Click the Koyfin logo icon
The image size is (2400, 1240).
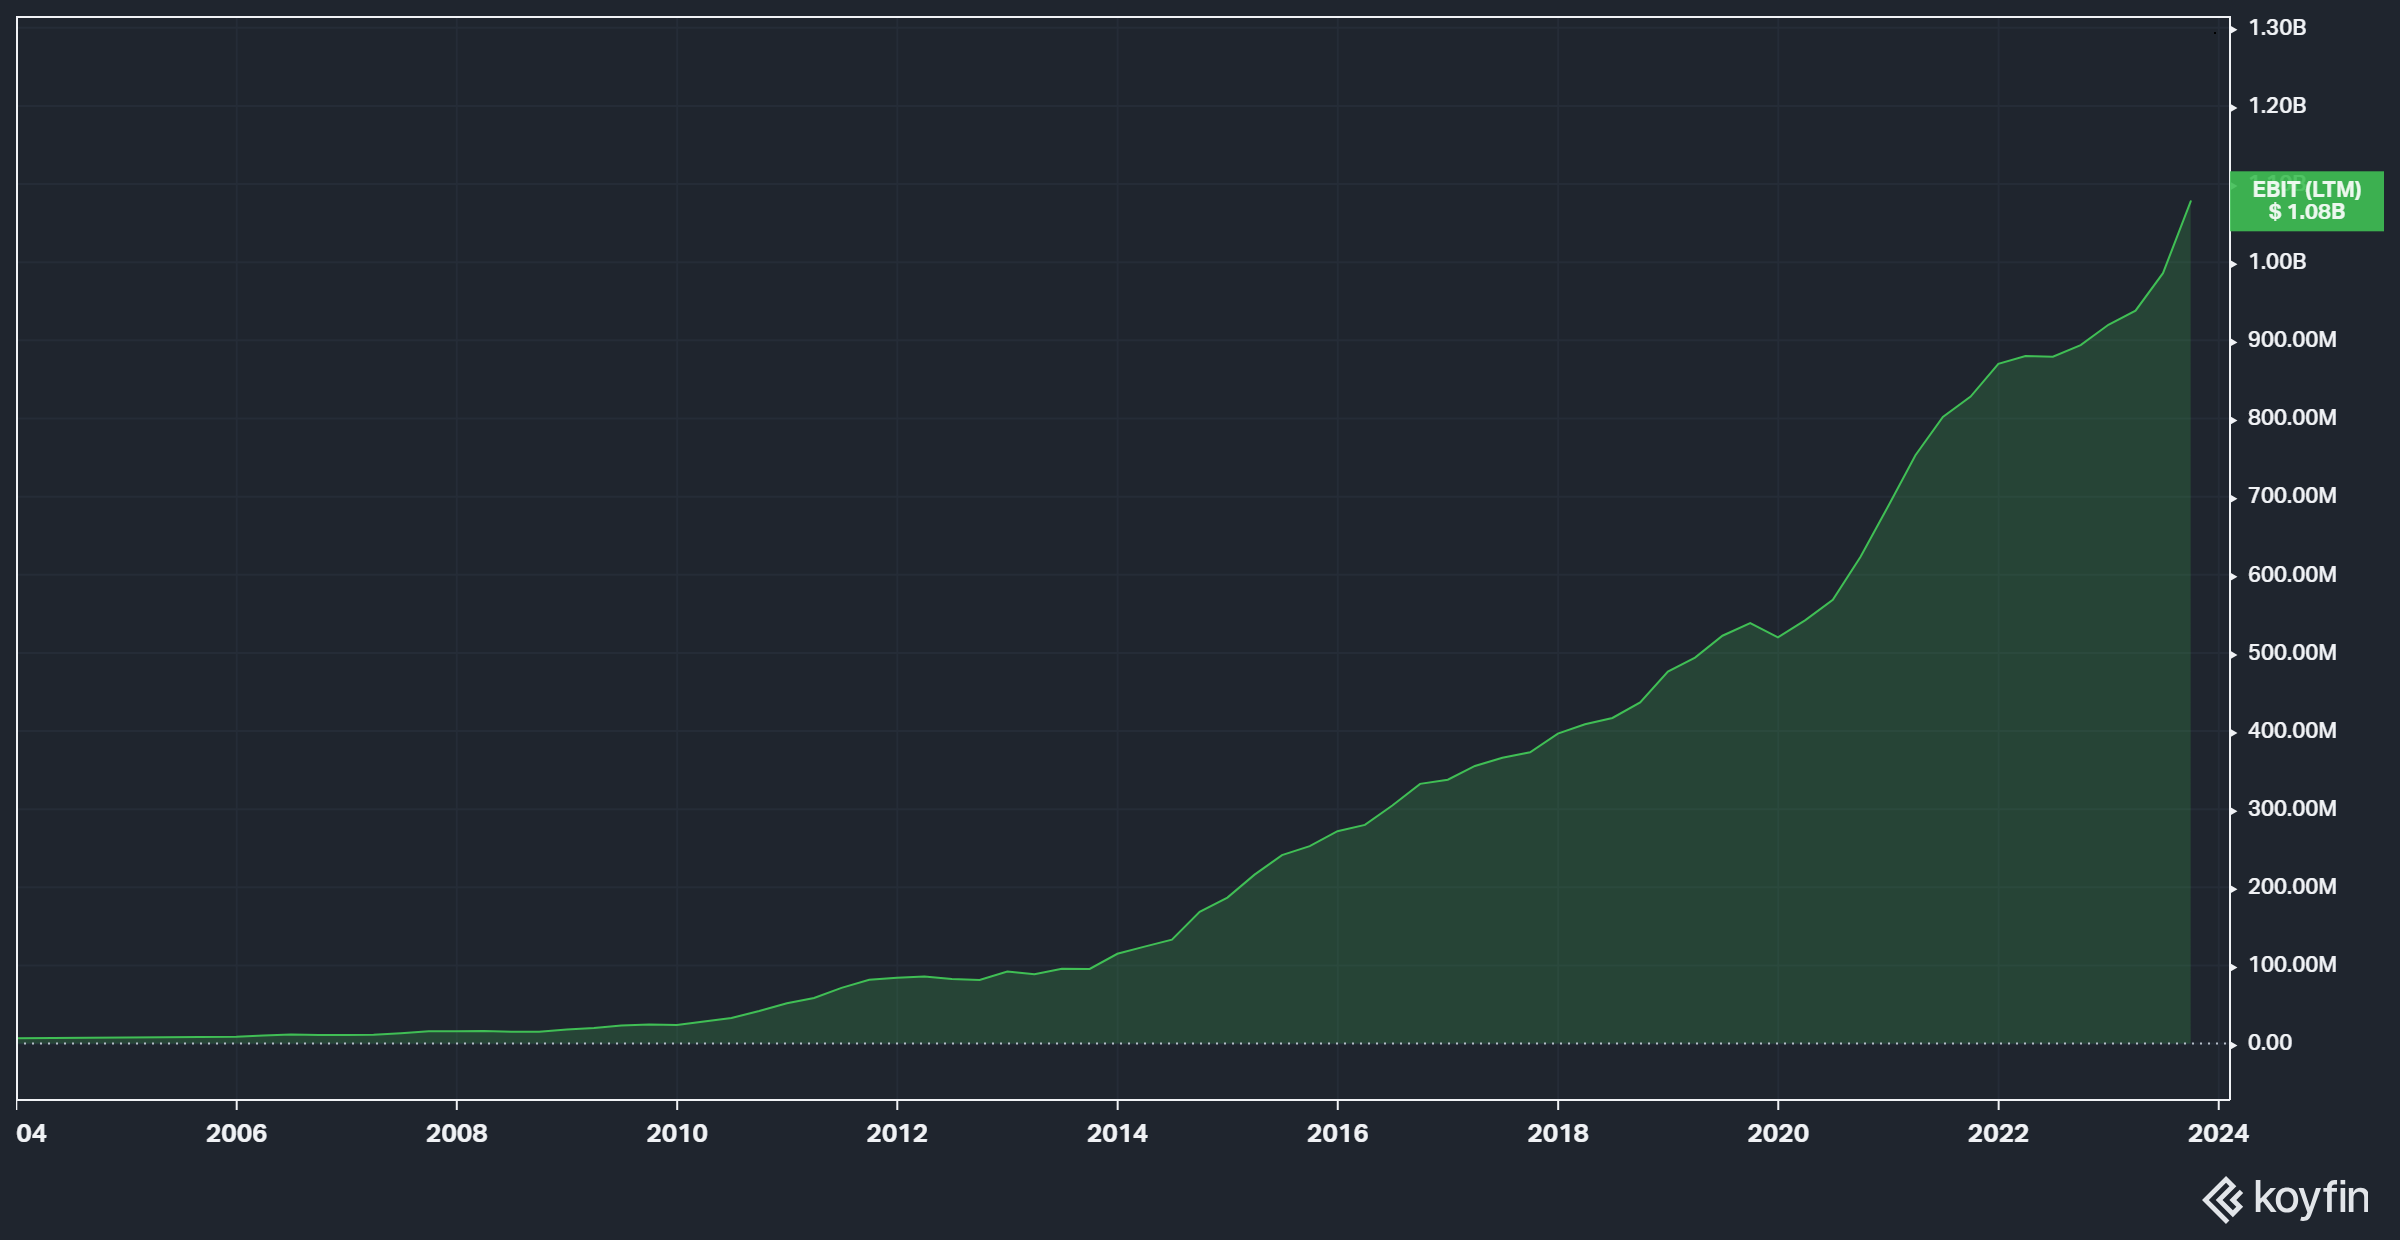[x=2223, y=1199]
